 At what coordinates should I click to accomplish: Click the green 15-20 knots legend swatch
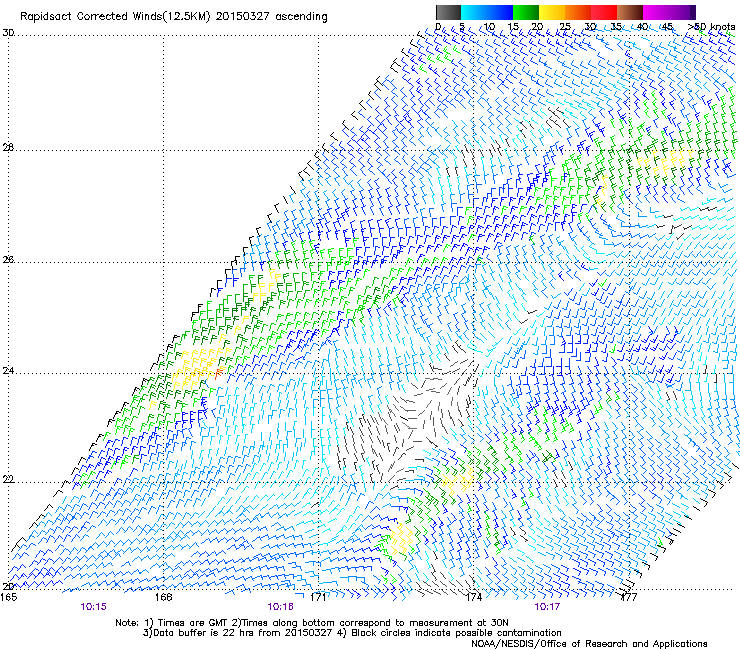point(526,12)
